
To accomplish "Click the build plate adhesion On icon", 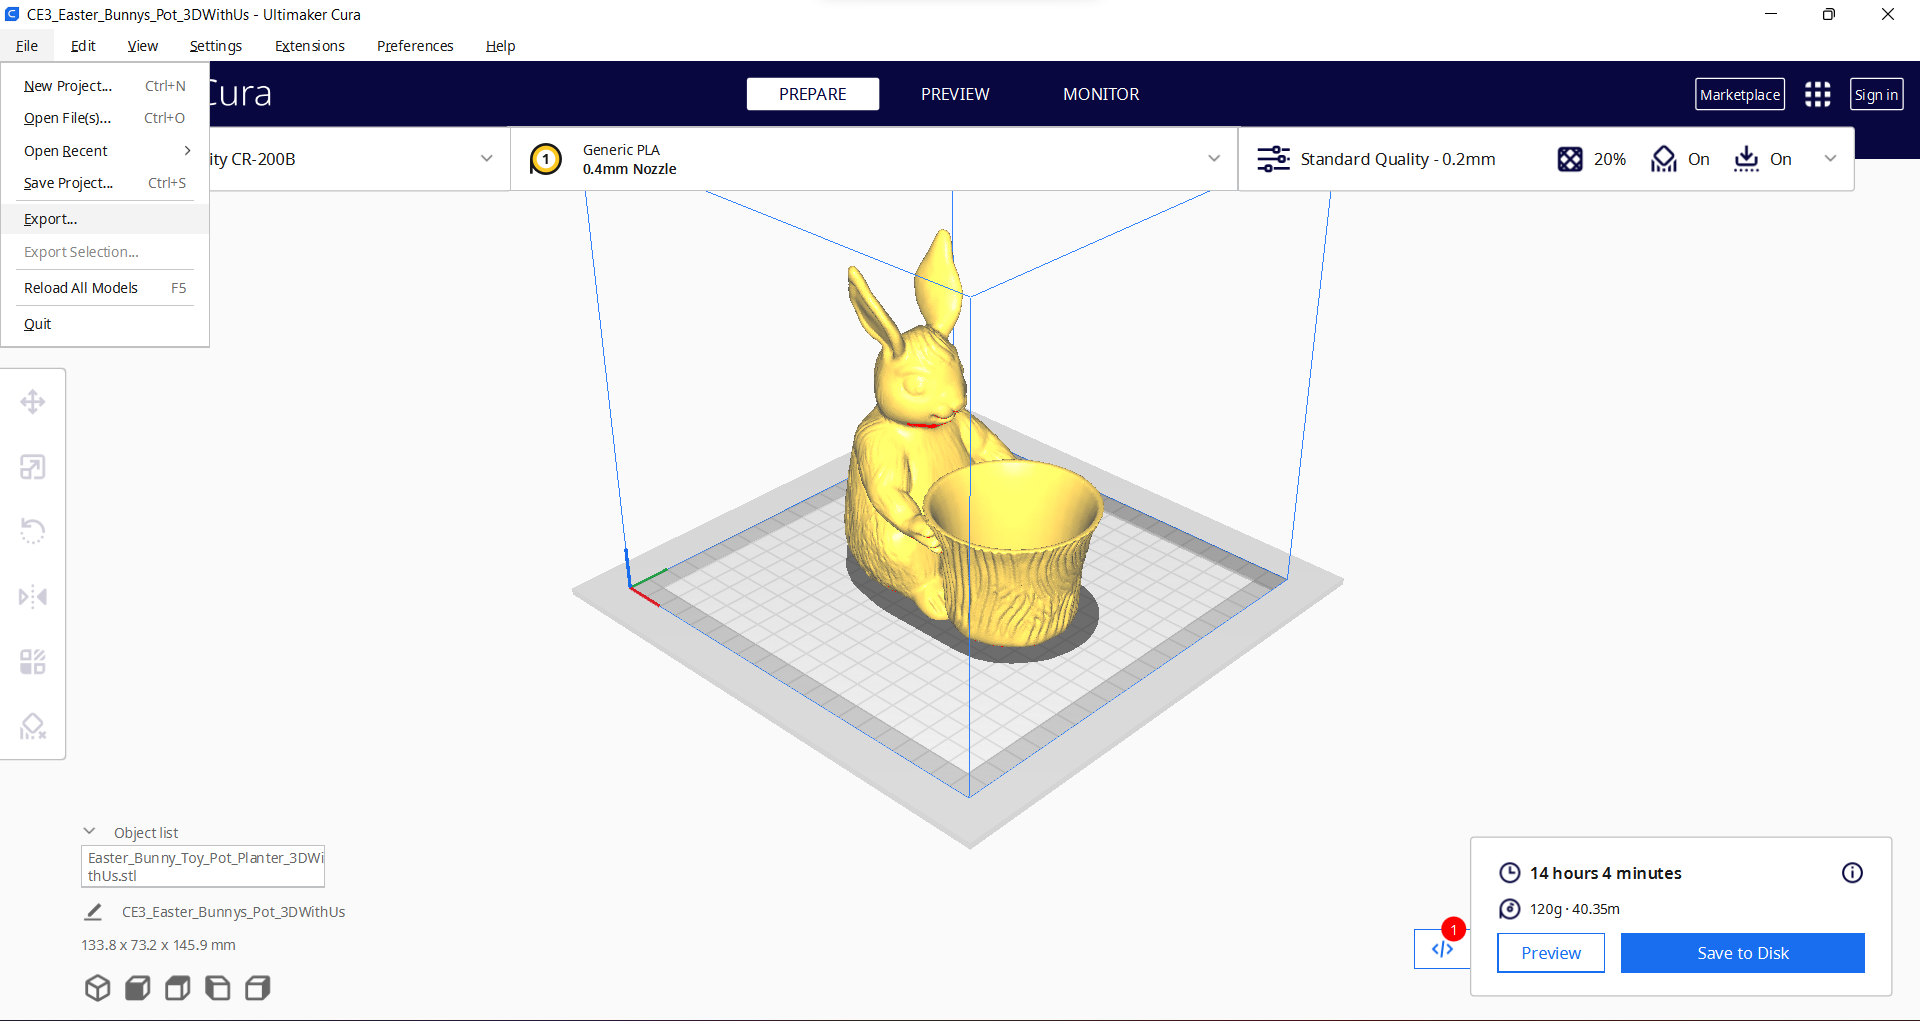I will pyautogui.click(x=1747, y=159).
